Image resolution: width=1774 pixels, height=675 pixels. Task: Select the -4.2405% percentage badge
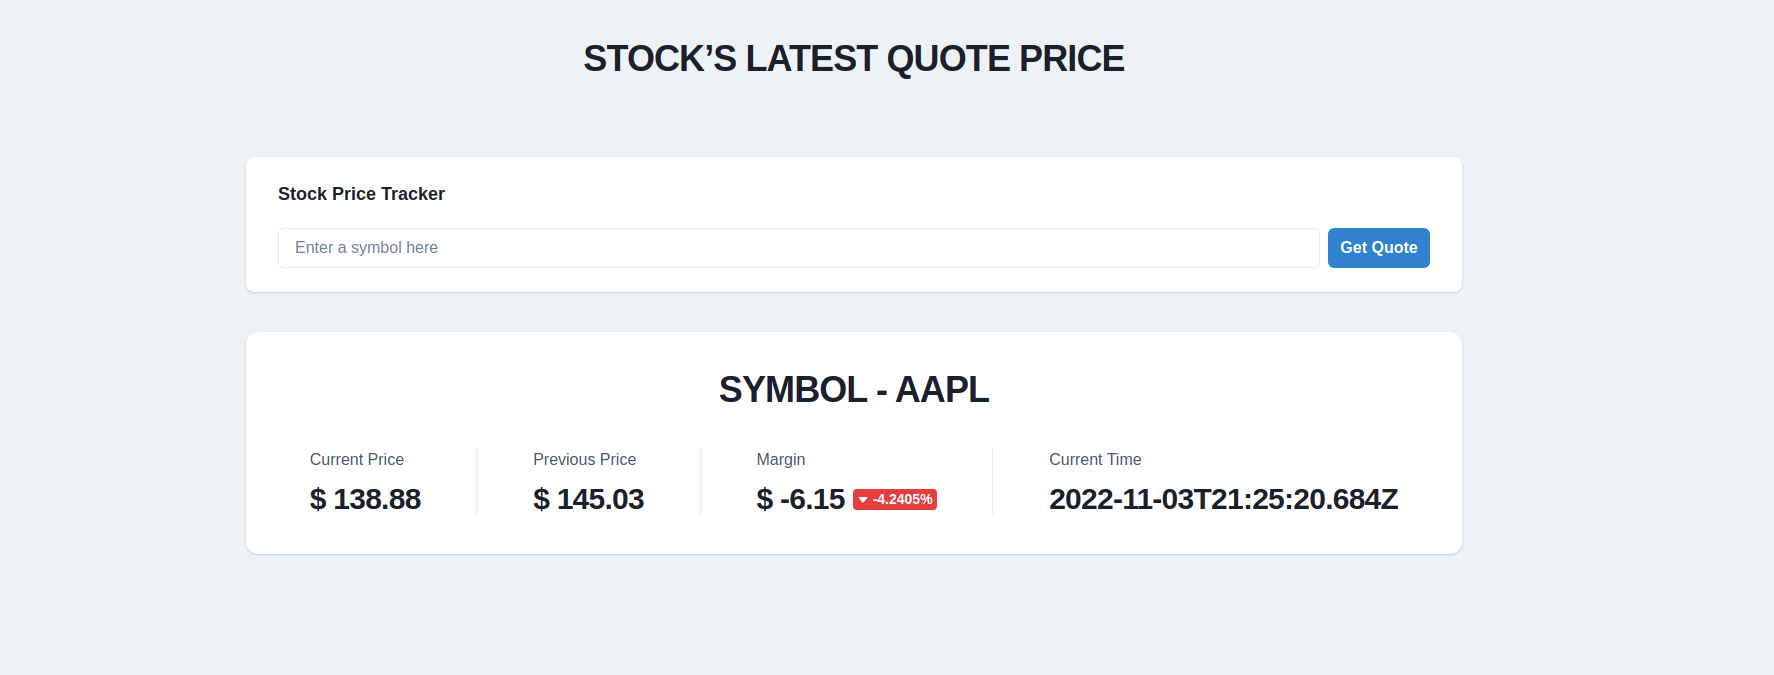pyautogui.click(x=895, y=499)
